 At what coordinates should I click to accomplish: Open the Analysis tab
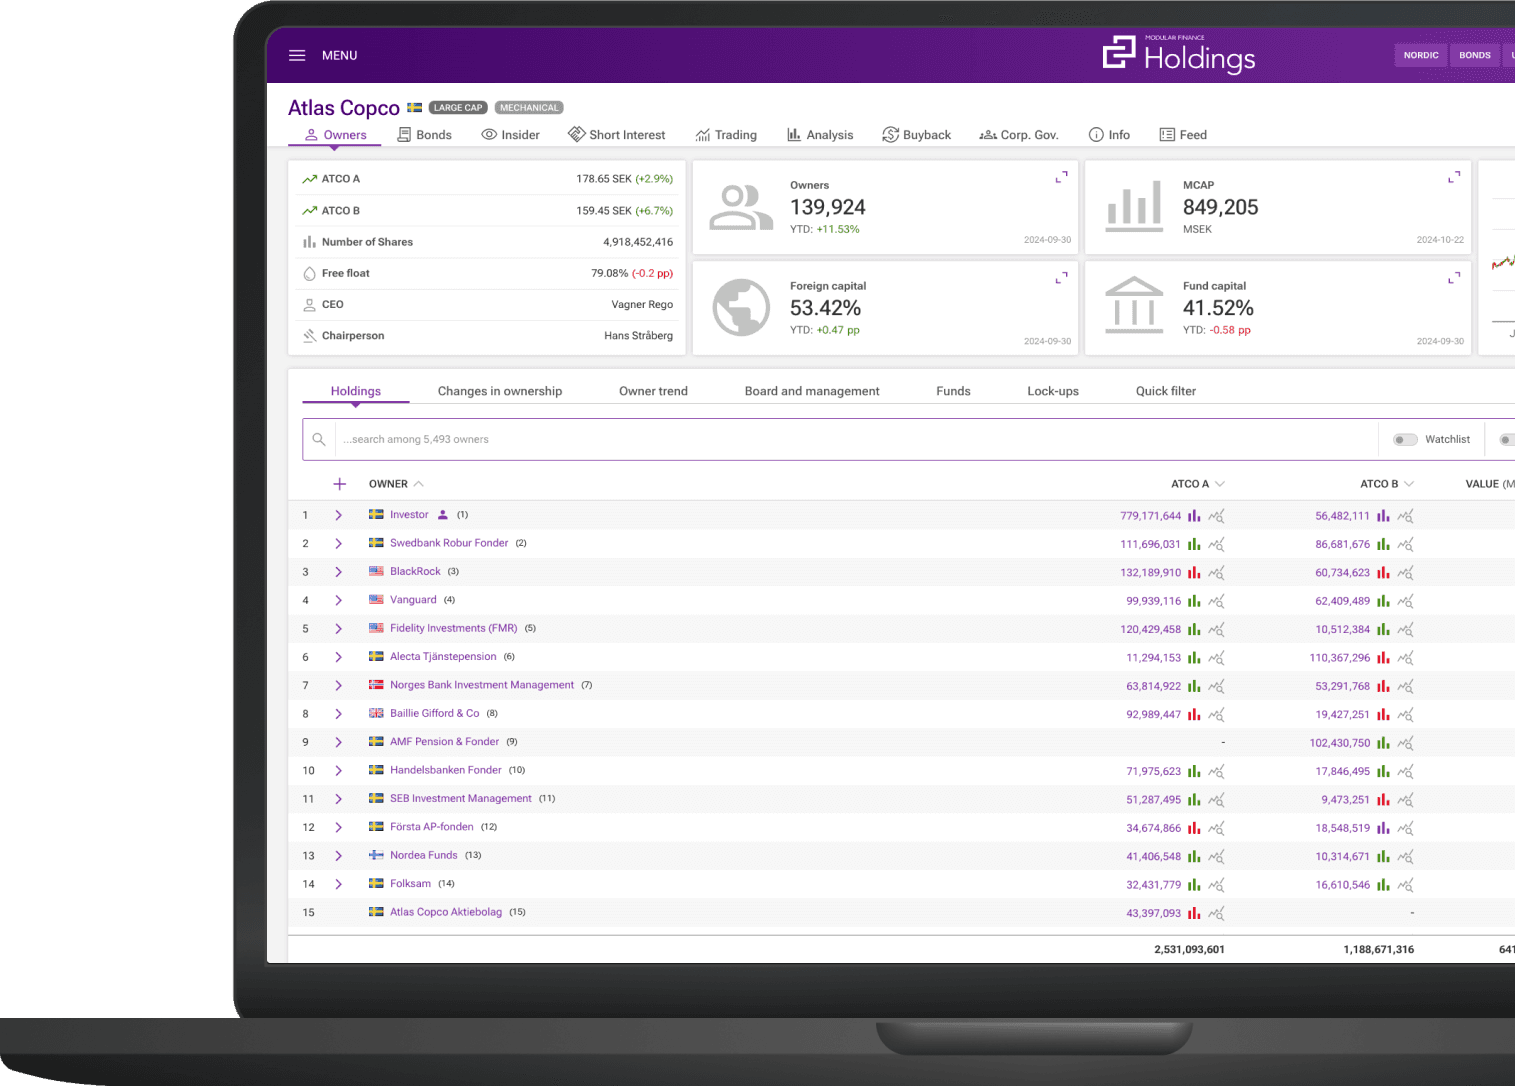click(x=829, y=134)
